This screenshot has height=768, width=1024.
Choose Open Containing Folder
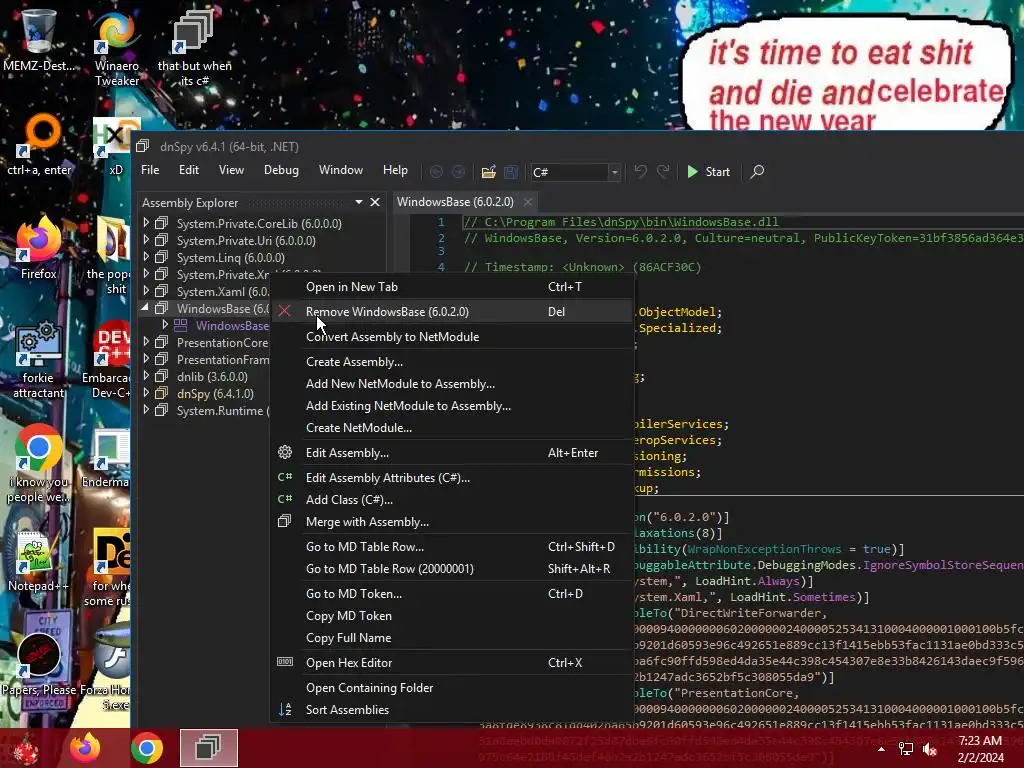coord(452,688)
